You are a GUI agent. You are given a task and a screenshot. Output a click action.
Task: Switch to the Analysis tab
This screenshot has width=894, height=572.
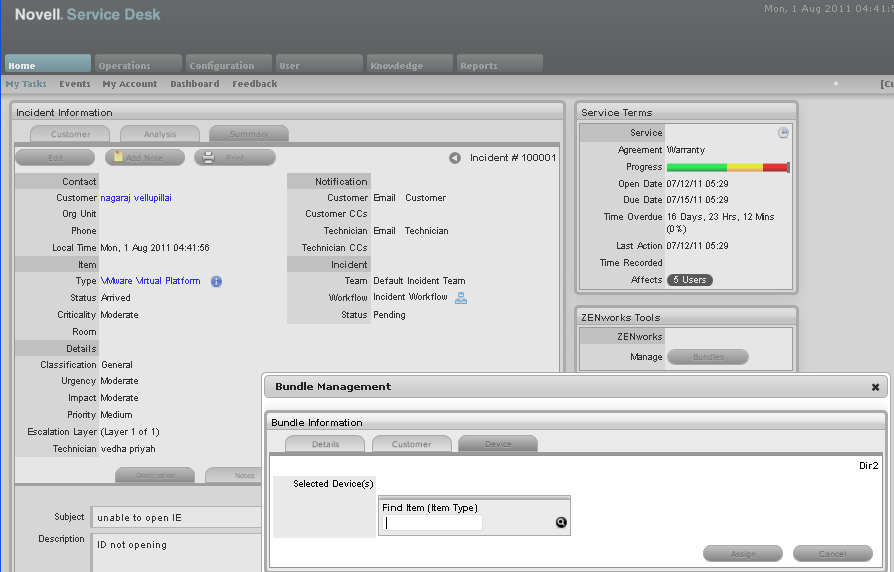point(160,133)
